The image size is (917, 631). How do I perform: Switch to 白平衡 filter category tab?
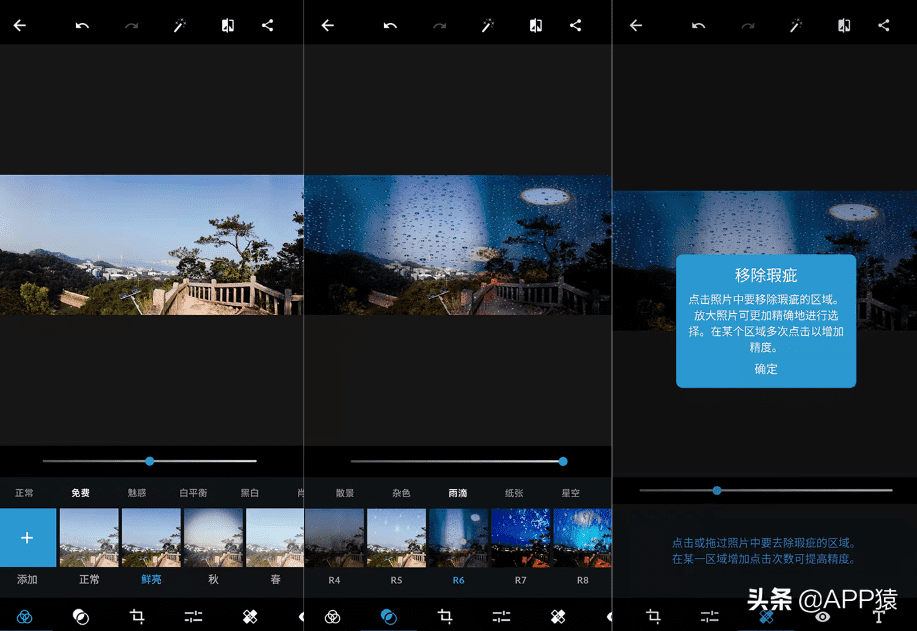(193, 493)
